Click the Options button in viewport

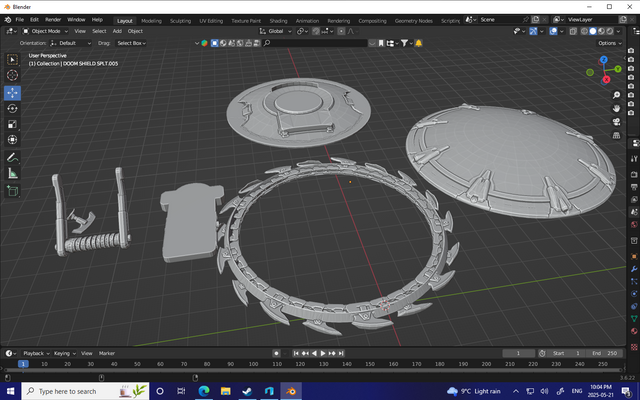pos(609,43)
